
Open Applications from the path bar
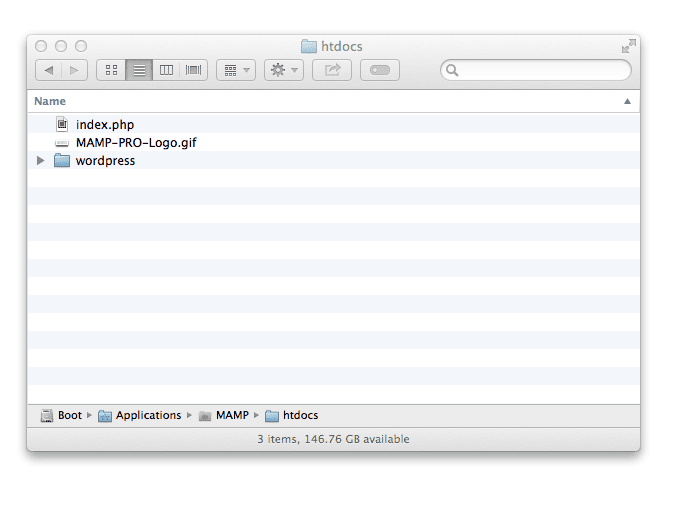[x=149, y=415]
